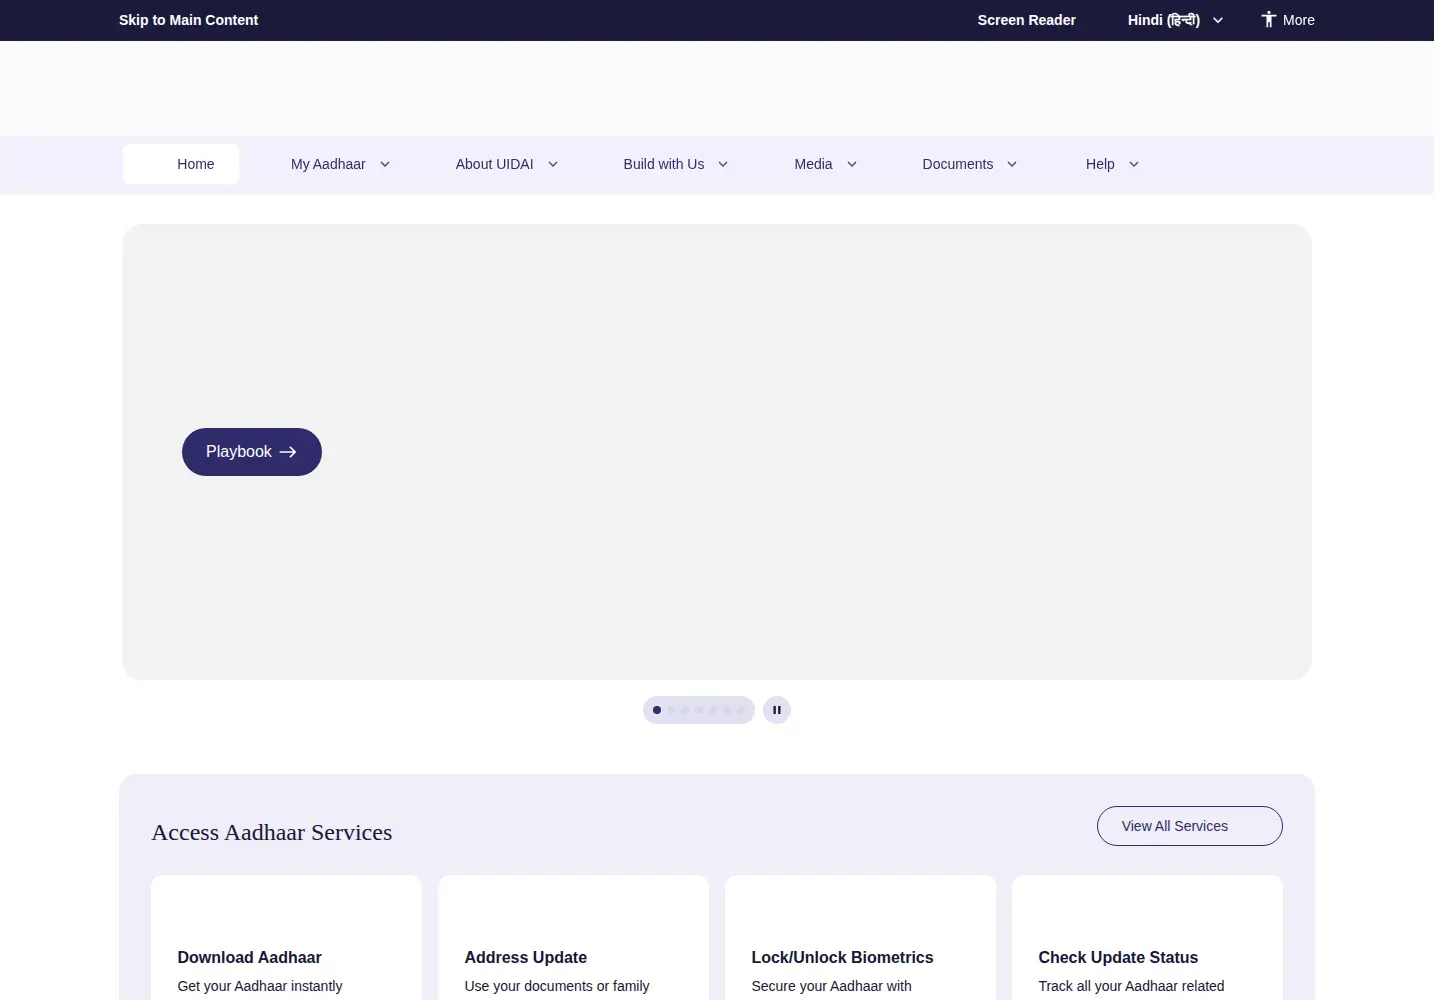Image resolution: width=1440 pixels, height=1000 pixels.
Task: Open the Screen Reader link
Action: coord(1026,20)
